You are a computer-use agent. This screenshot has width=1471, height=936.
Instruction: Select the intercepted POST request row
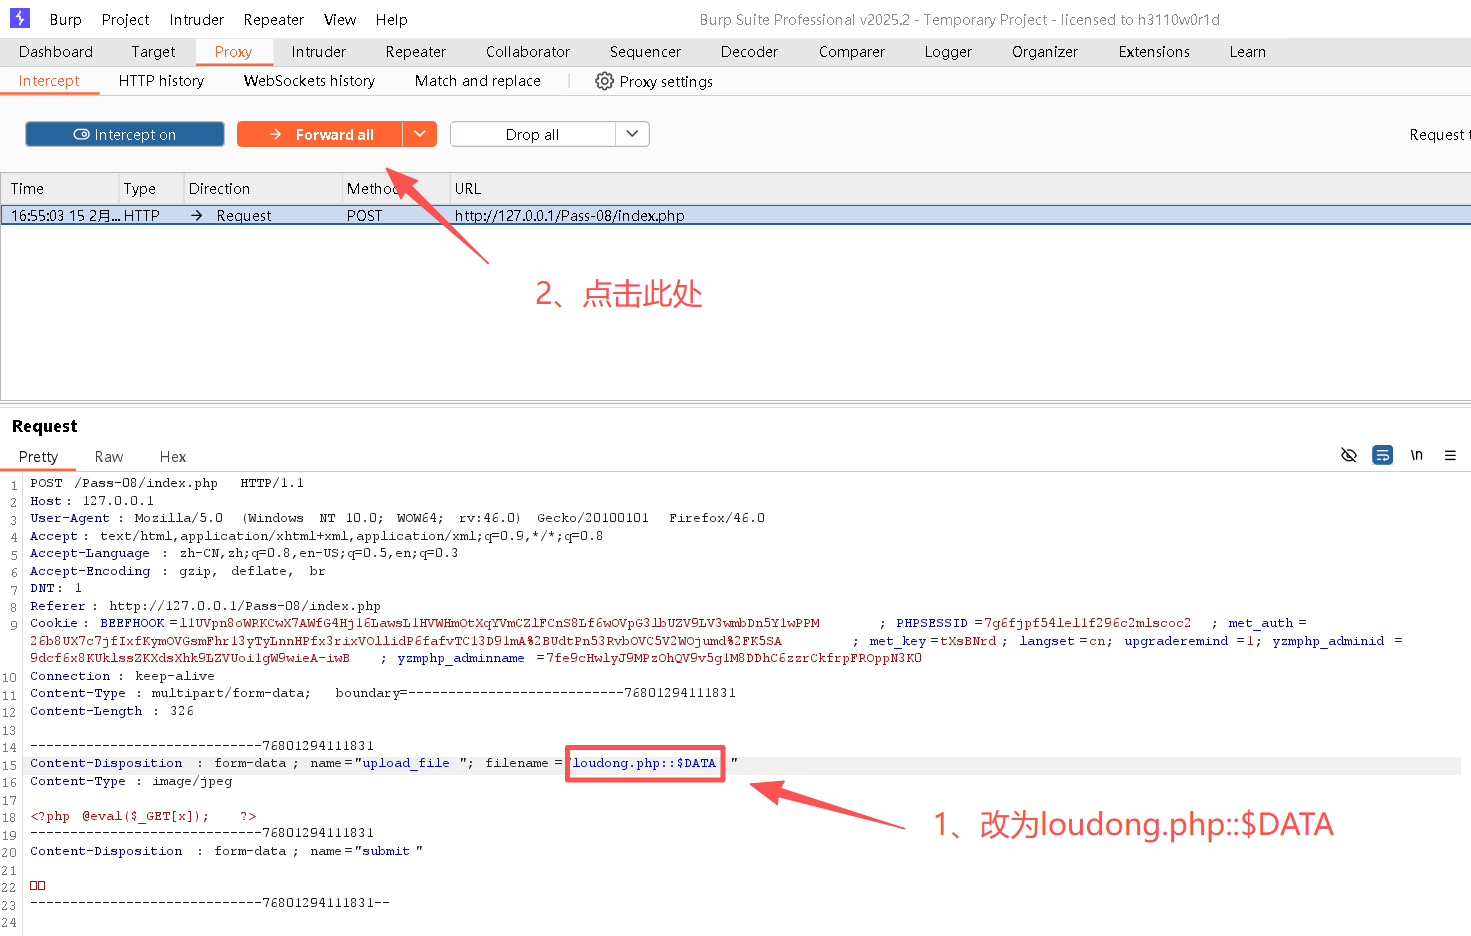[735, 215]
